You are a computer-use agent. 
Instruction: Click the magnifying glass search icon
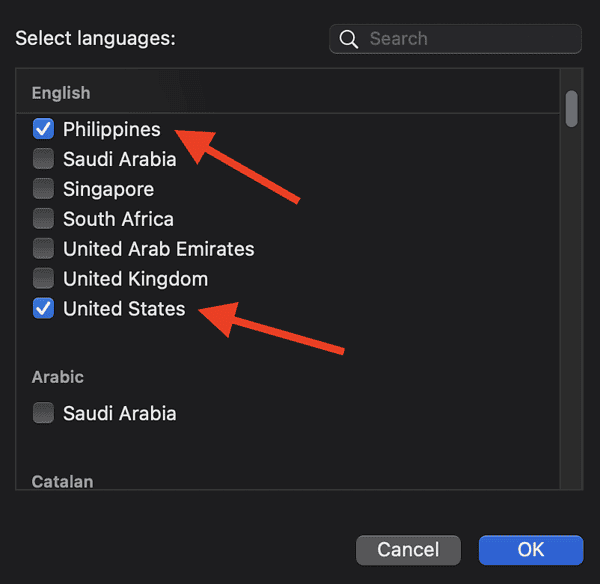(349, 39)
